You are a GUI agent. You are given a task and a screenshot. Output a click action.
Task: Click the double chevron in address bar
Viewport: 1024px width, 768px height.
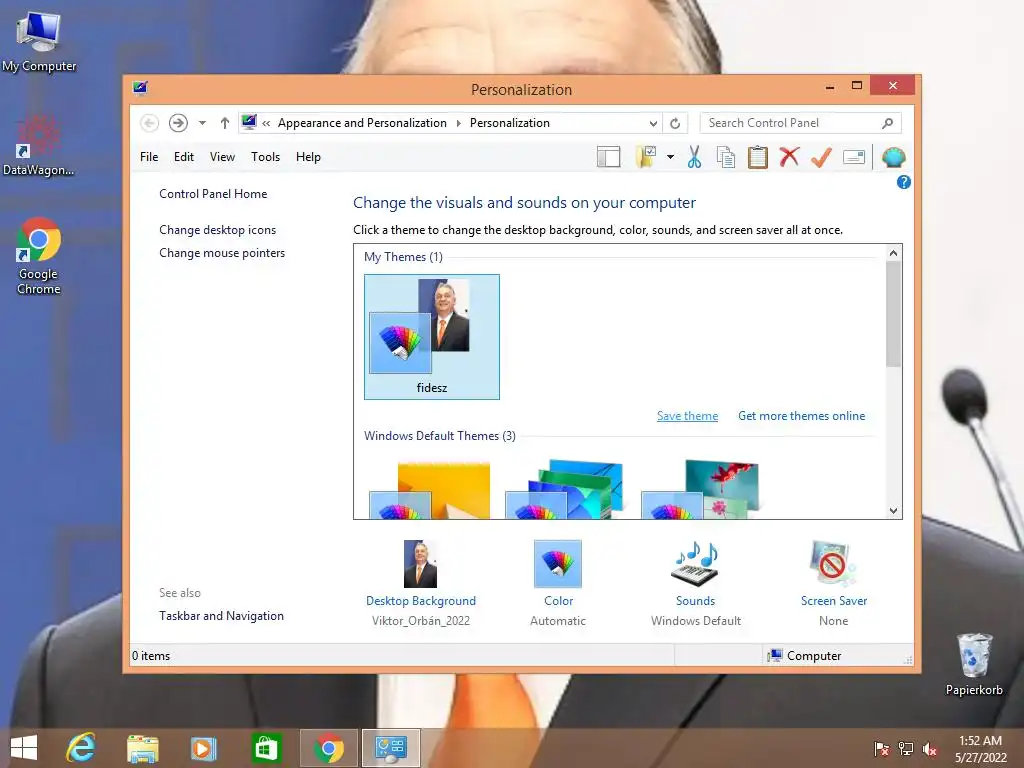pos(266,123)
